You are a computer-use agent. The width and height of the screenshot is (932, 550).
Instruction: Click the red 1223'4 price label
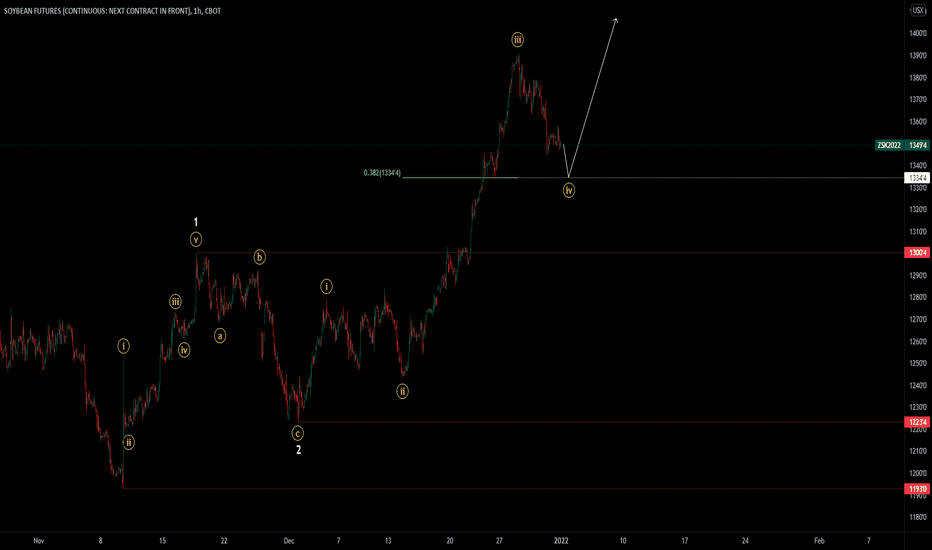916,422
